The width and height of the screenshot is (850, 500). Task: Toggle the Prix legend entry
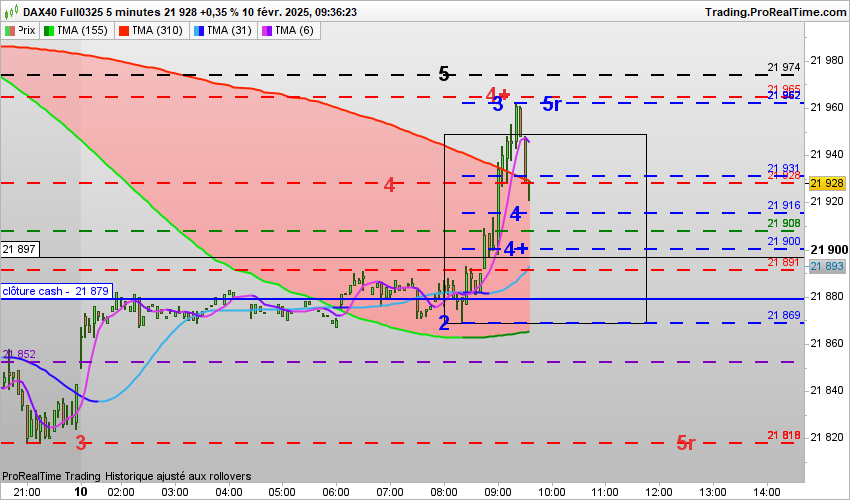[21, 30]
